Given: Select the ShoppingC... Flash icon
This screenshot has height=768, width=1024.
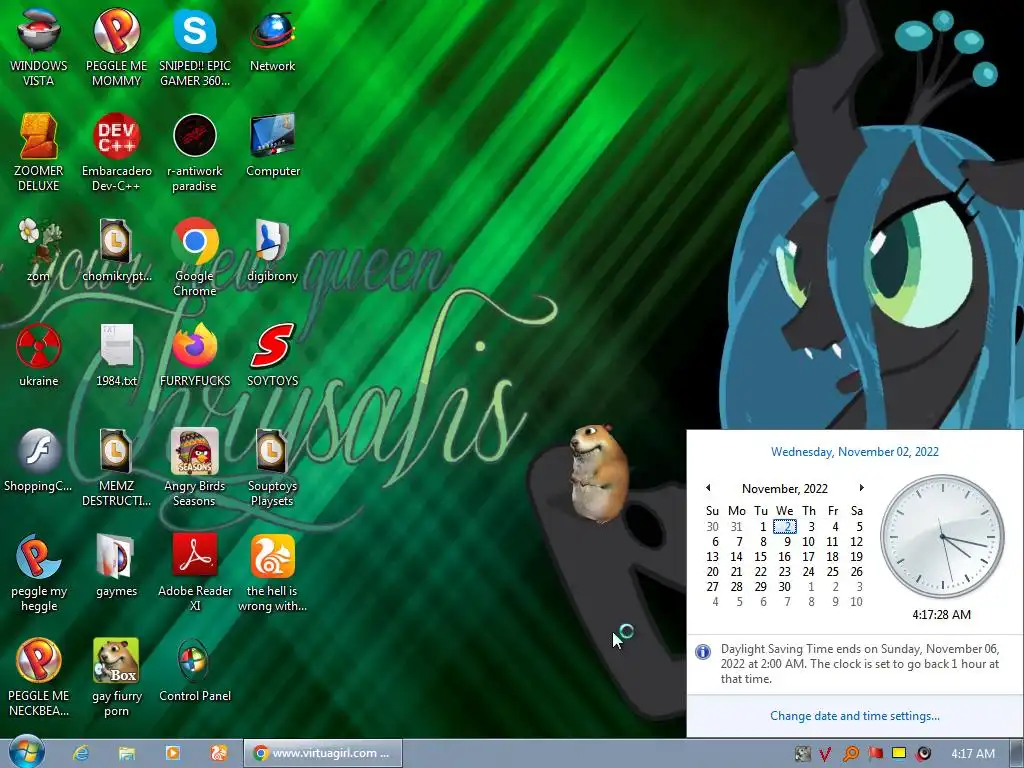Looking at the screenshot, I should click(x=39, y=460).
